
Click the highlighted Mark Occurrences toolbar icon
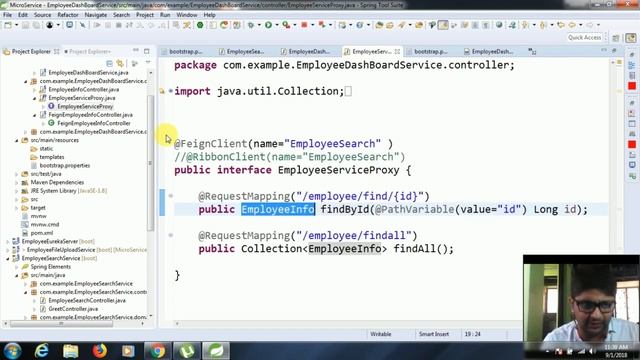tap(443, 25)
